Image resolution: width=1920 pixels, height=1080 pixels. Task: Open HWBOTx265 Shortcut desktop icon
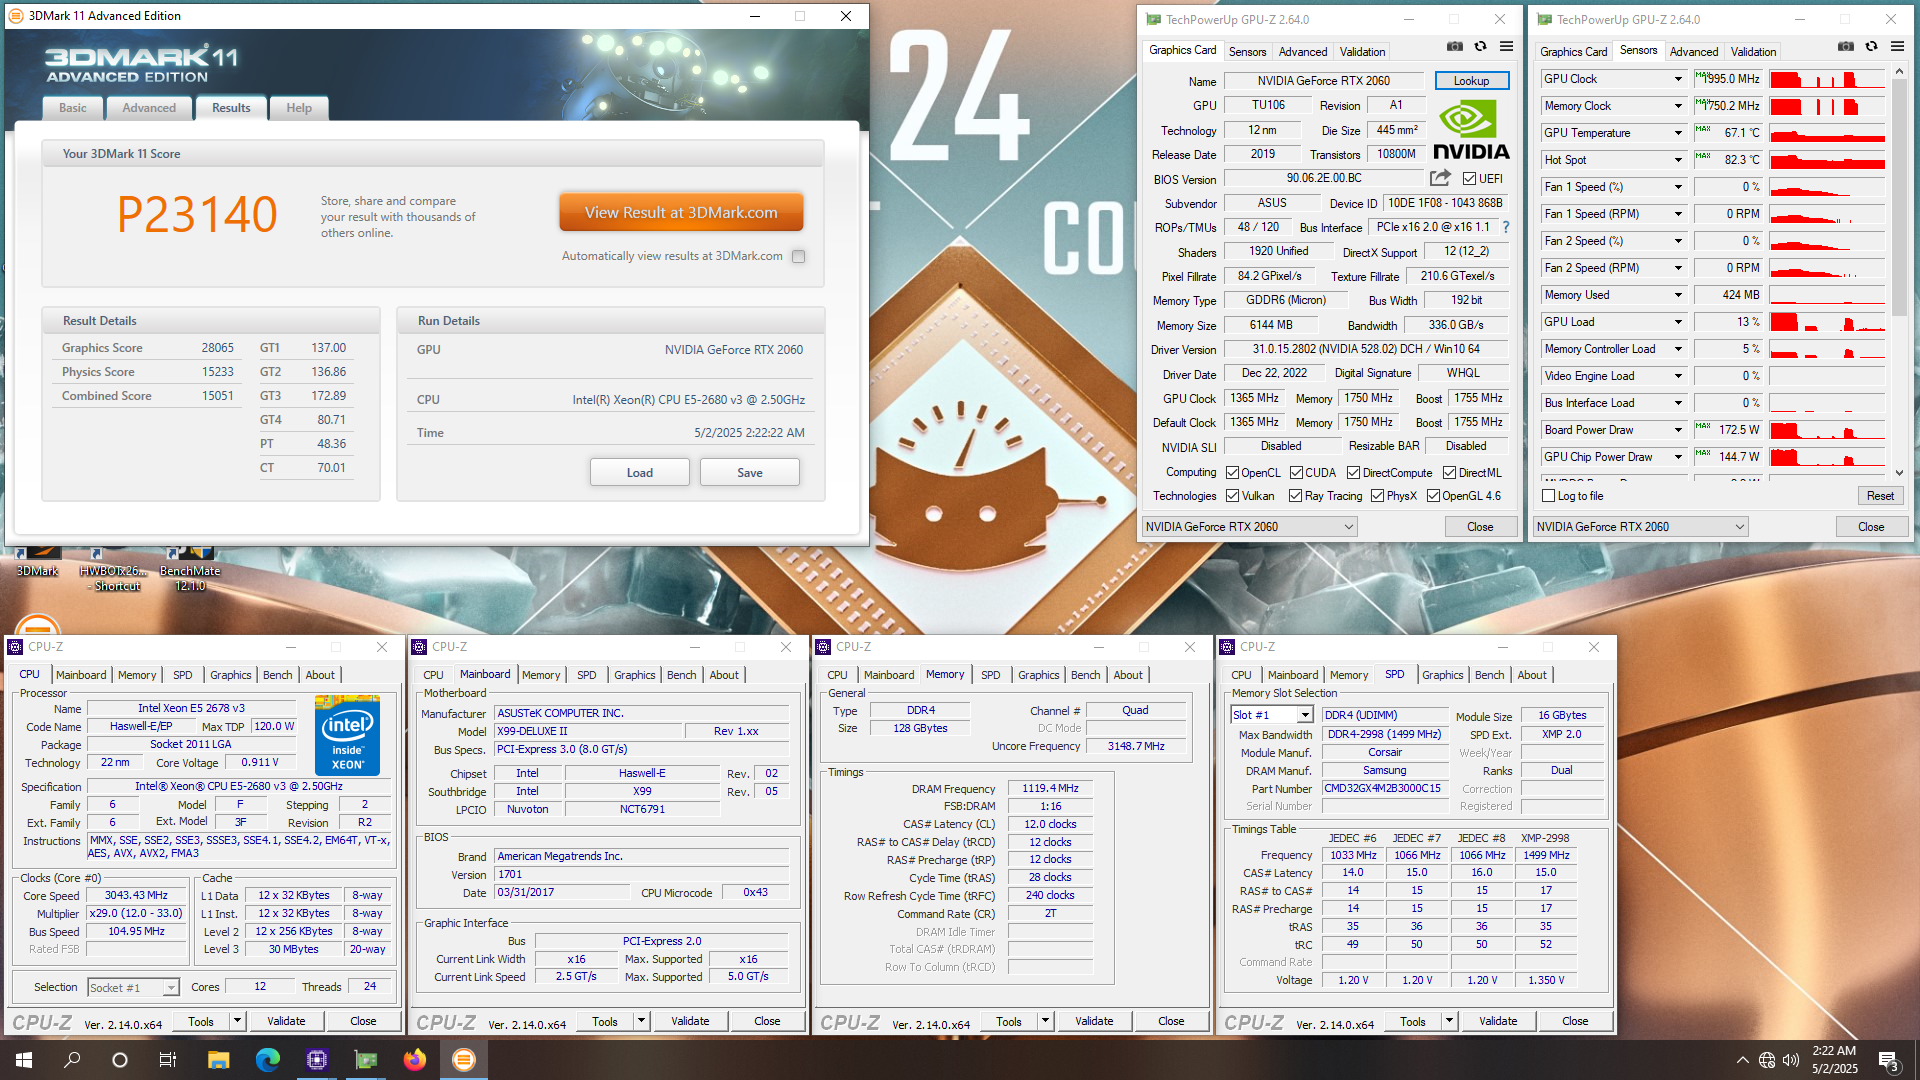[113, 570]
